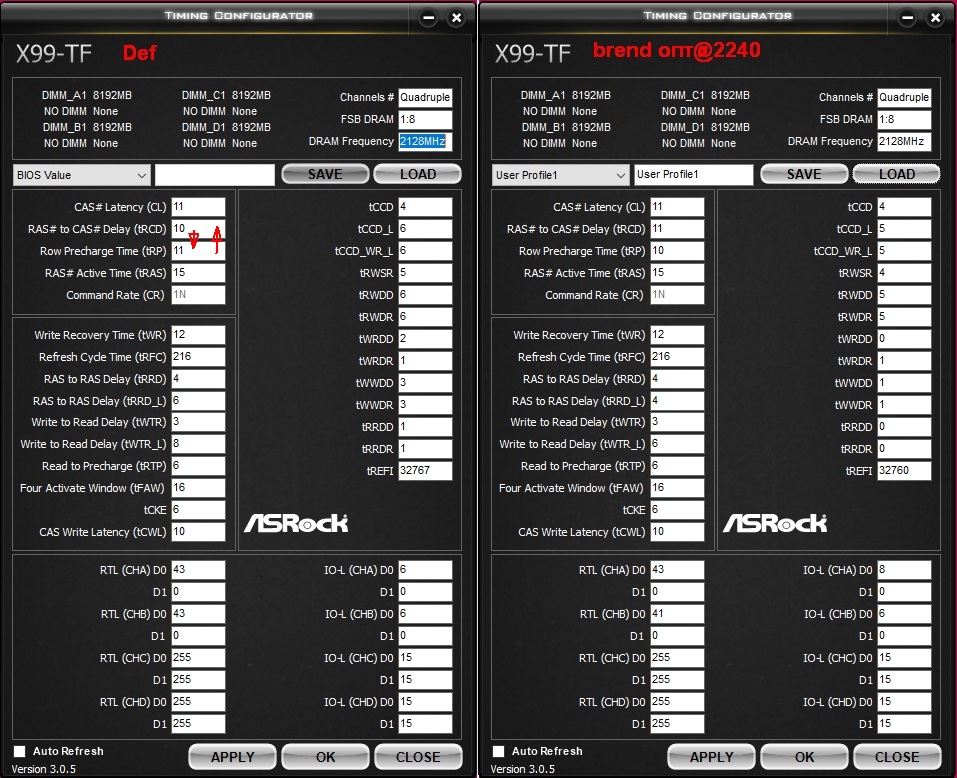Click tRRD_L value 4 in right brend window
The width and height of the screenshot is (957, 778).
click(677, 401)
